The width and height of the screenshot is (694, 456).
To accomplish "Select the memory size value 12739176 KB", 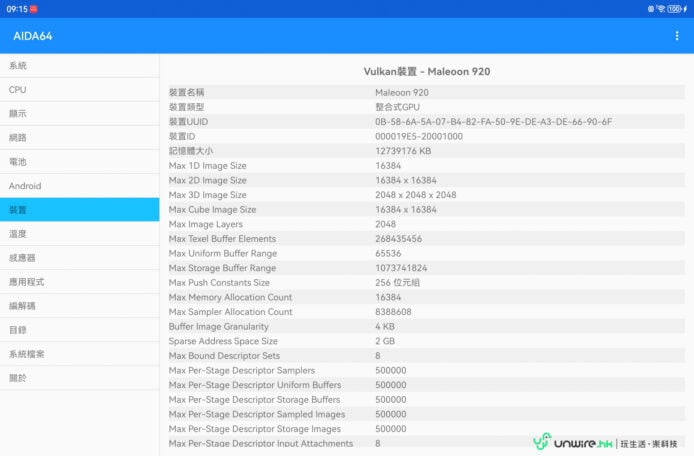I will coord(403,151).
